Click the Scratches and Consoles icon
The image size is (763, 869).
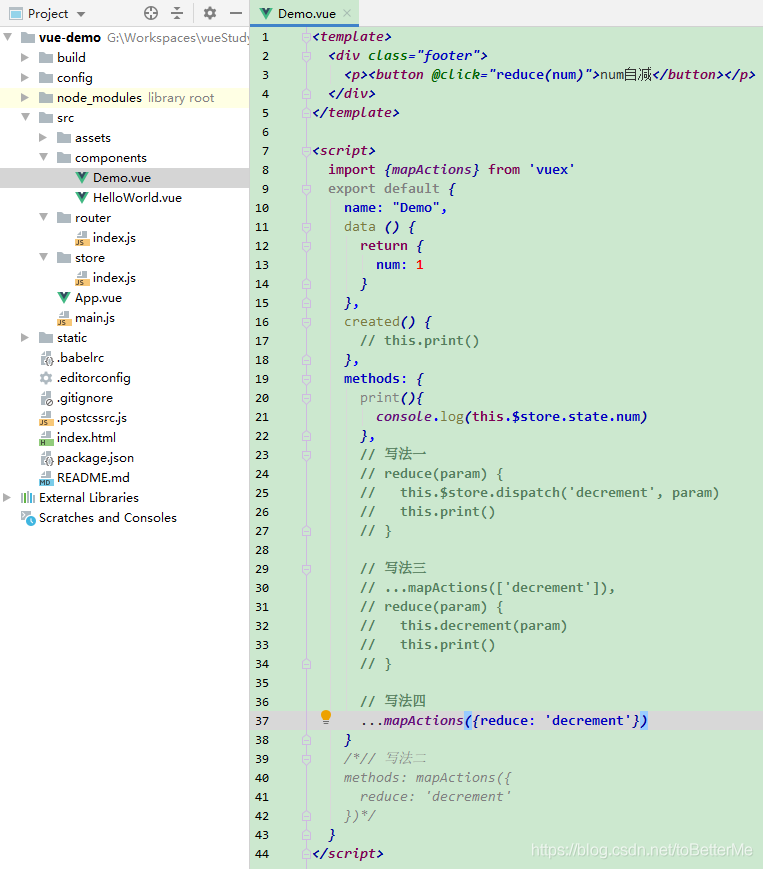[28, 518]
